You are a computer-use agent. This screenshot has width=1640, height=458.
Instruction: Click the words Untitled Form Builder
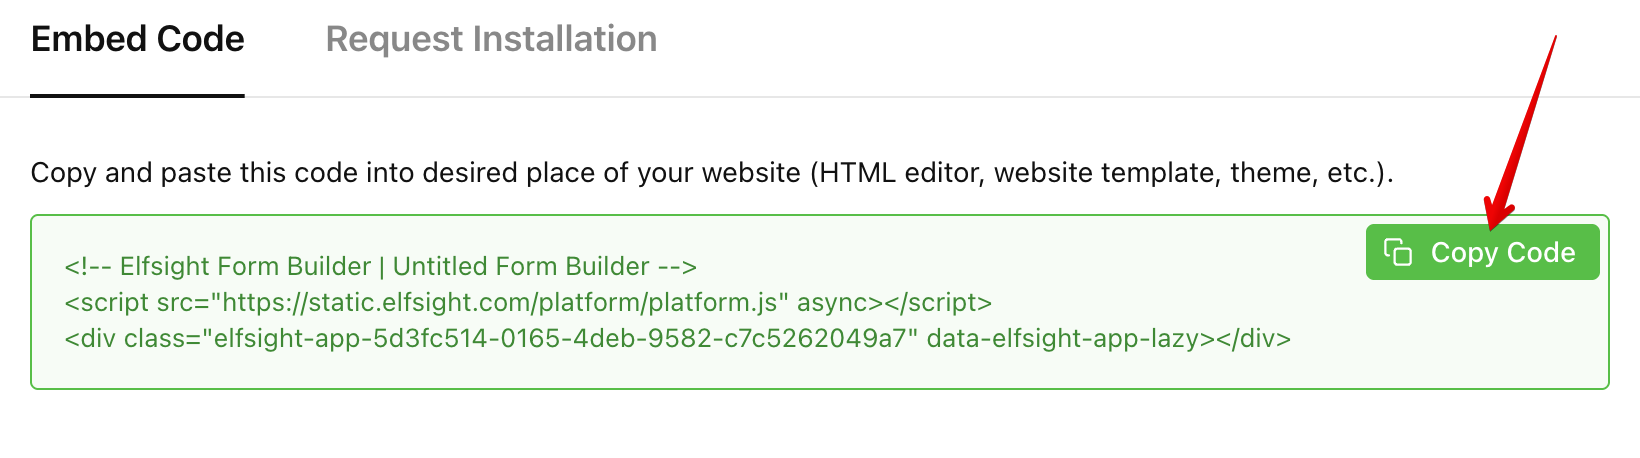[521, 266]
